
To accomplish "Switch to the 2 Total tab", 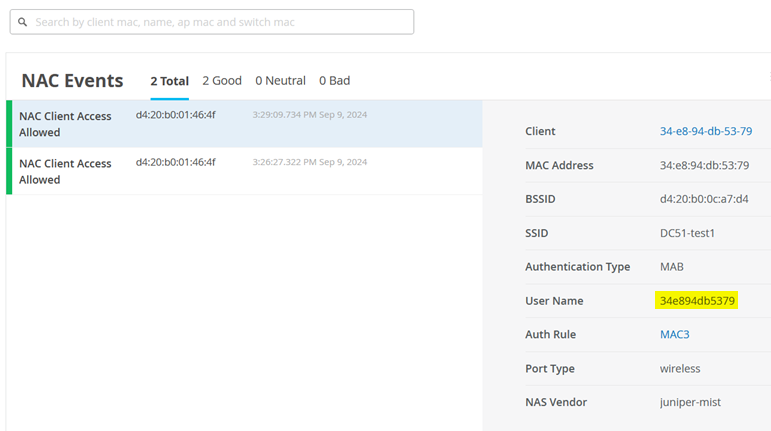I will (169, 81).
